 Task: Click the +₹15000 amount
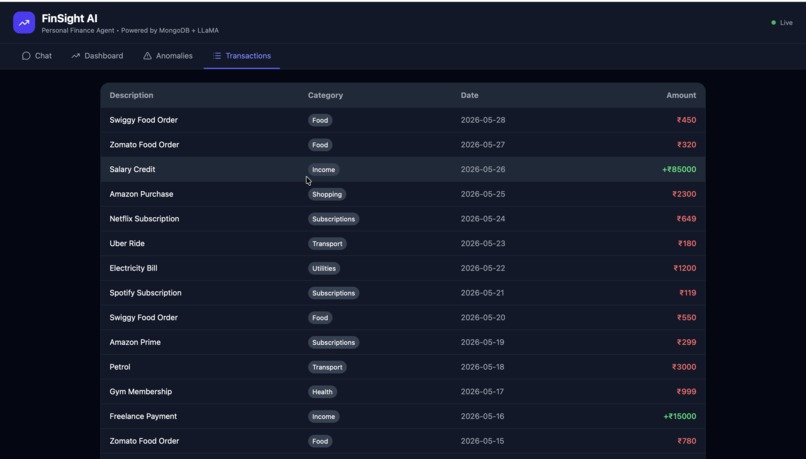click(x=680, y=416)
